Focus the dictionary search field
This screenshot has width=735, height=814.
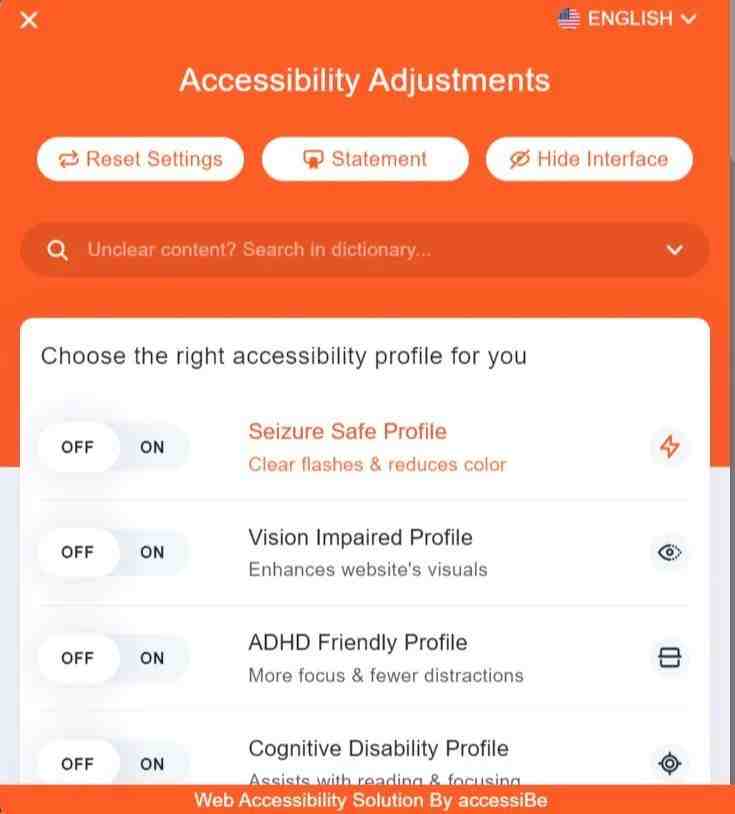[x=364, y=250]
